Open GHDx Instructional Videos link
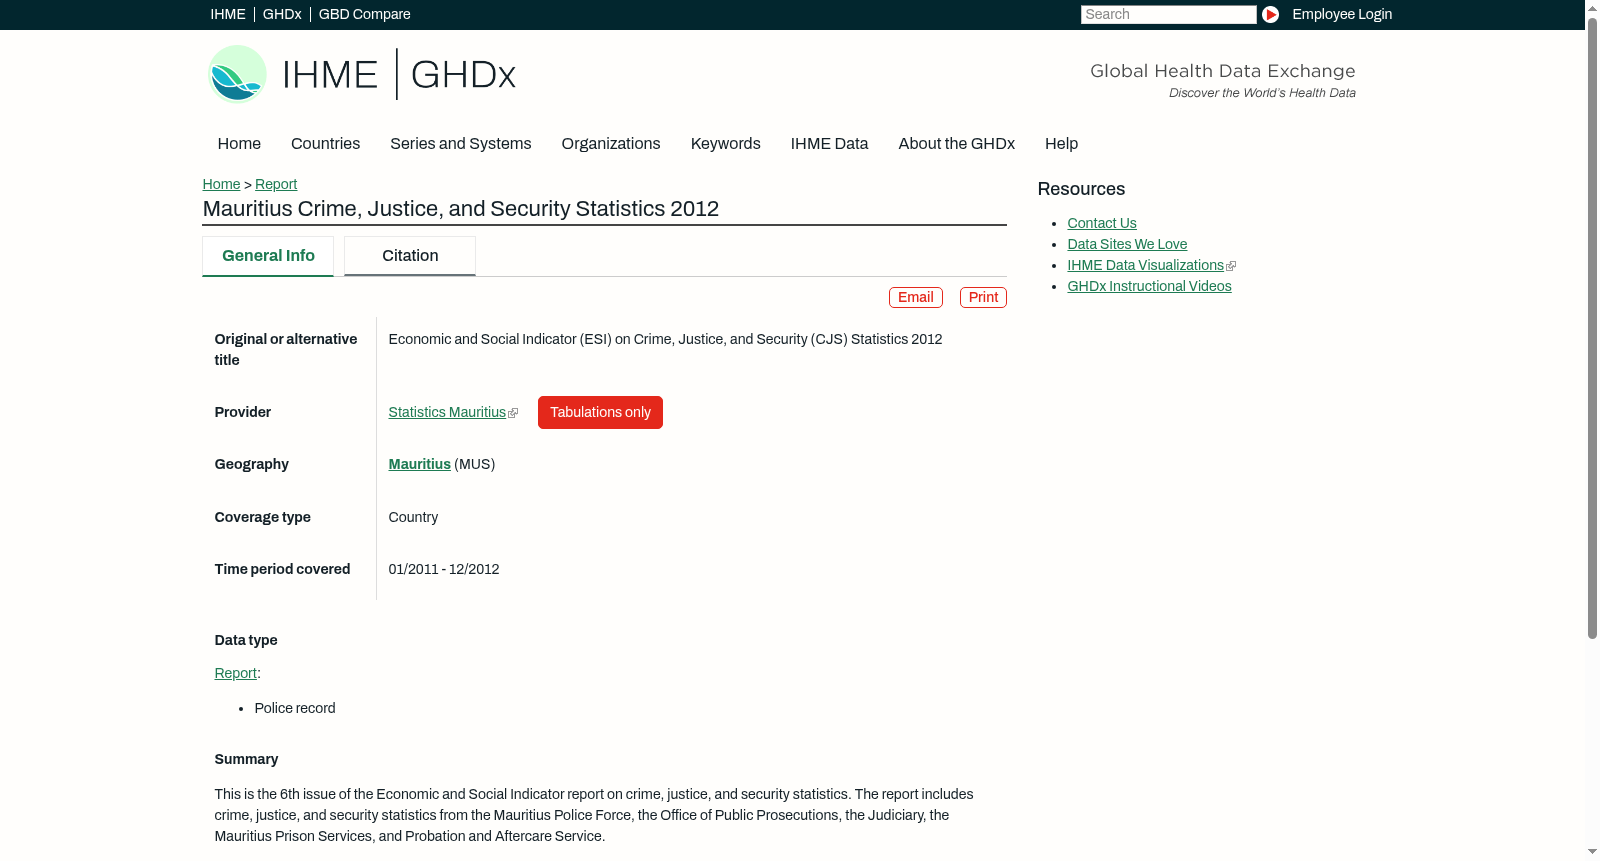The width and height of the screenshot is (1600, 861). pos(1149,287)
